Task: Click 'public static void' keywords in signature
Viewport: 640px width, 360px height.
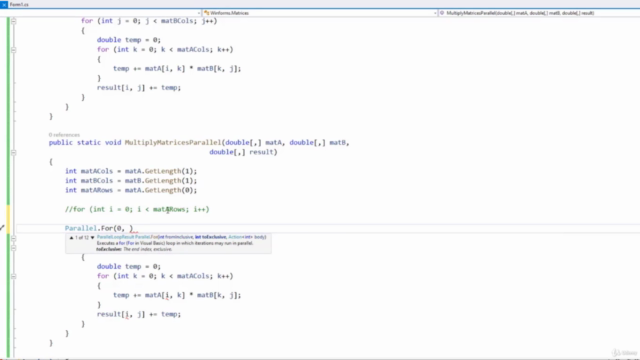Action: click(x=85, y=142)
